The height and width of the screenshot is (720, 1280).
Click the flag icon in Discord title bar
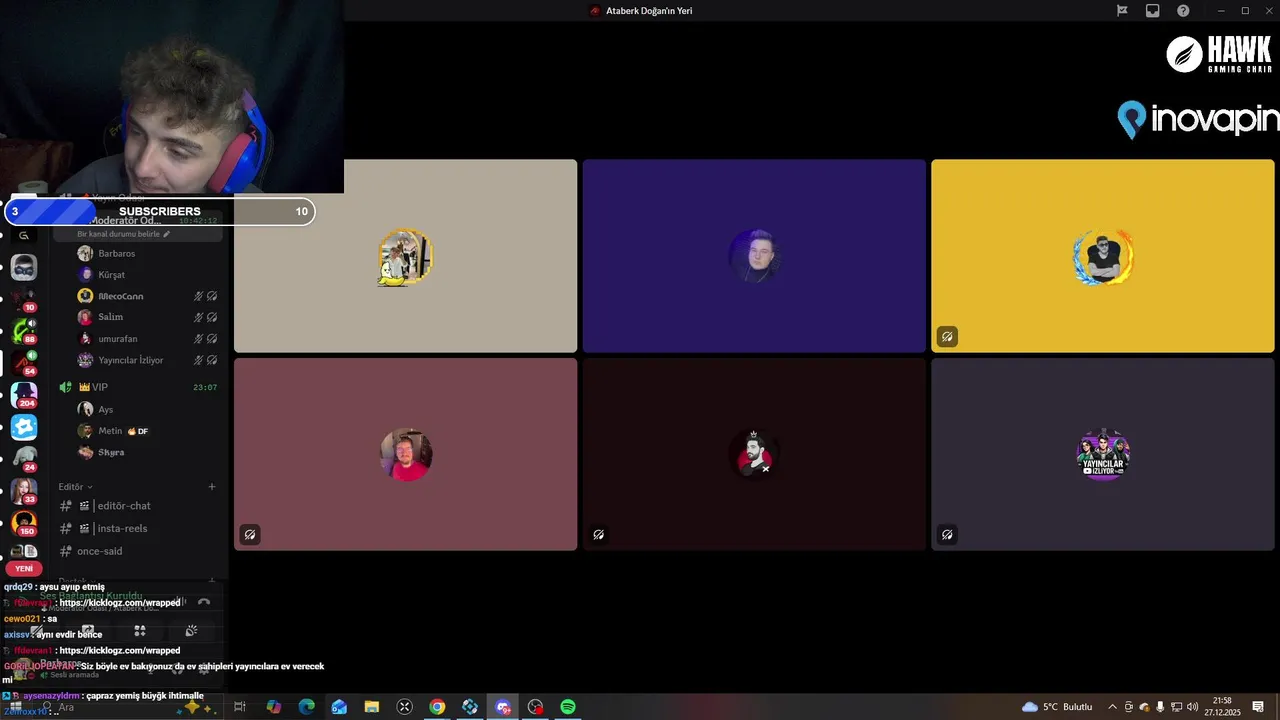1122,11
